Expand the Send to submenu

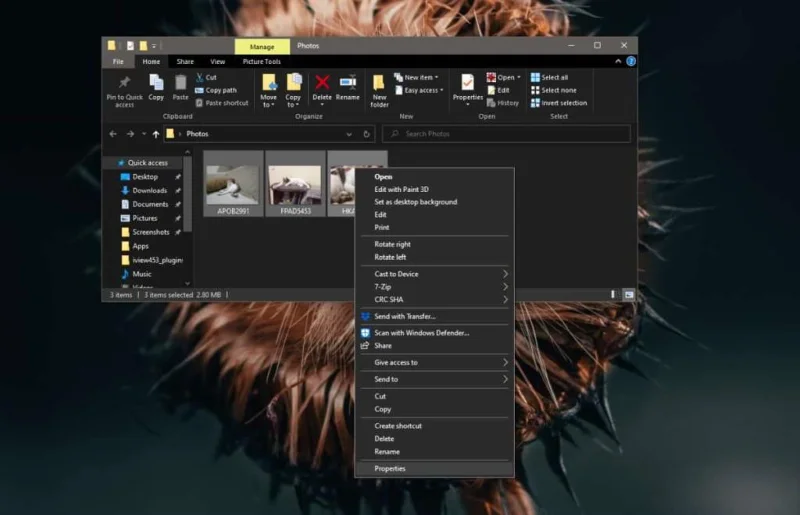(x=435, y=379)
